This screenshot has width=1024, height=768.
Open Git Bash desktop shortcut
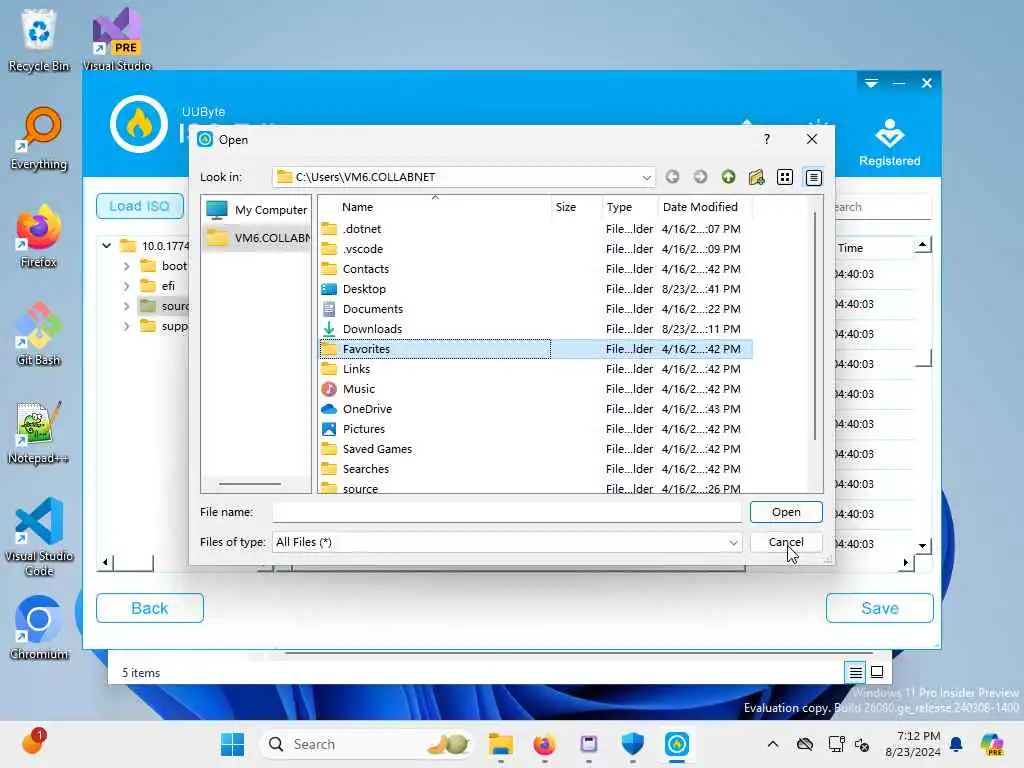[x=39, y=334]
